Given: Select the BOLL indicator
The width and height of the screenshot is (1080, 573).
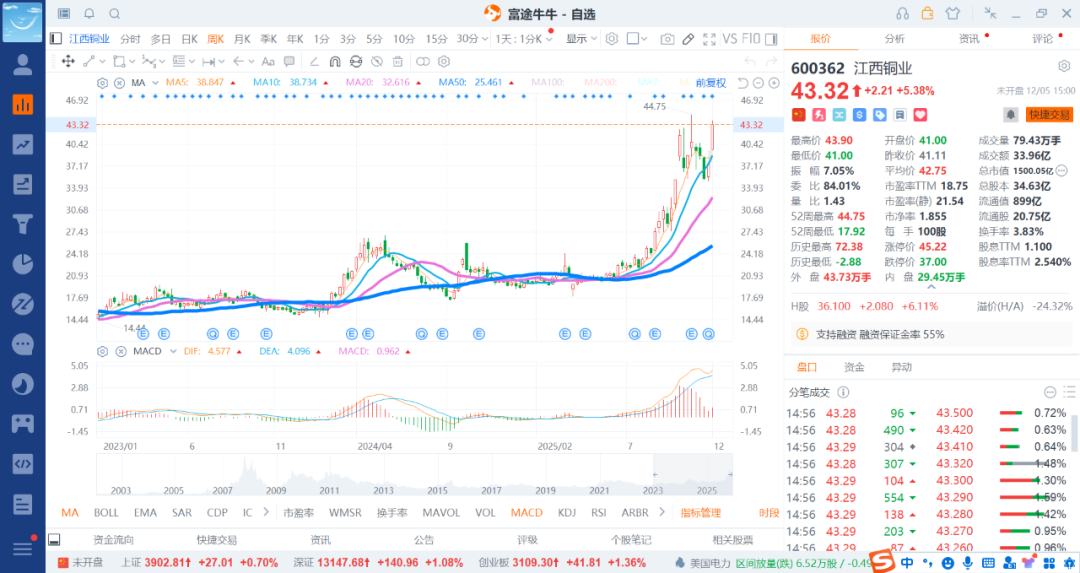Looking at the screenshot, I should coord(106,512).
